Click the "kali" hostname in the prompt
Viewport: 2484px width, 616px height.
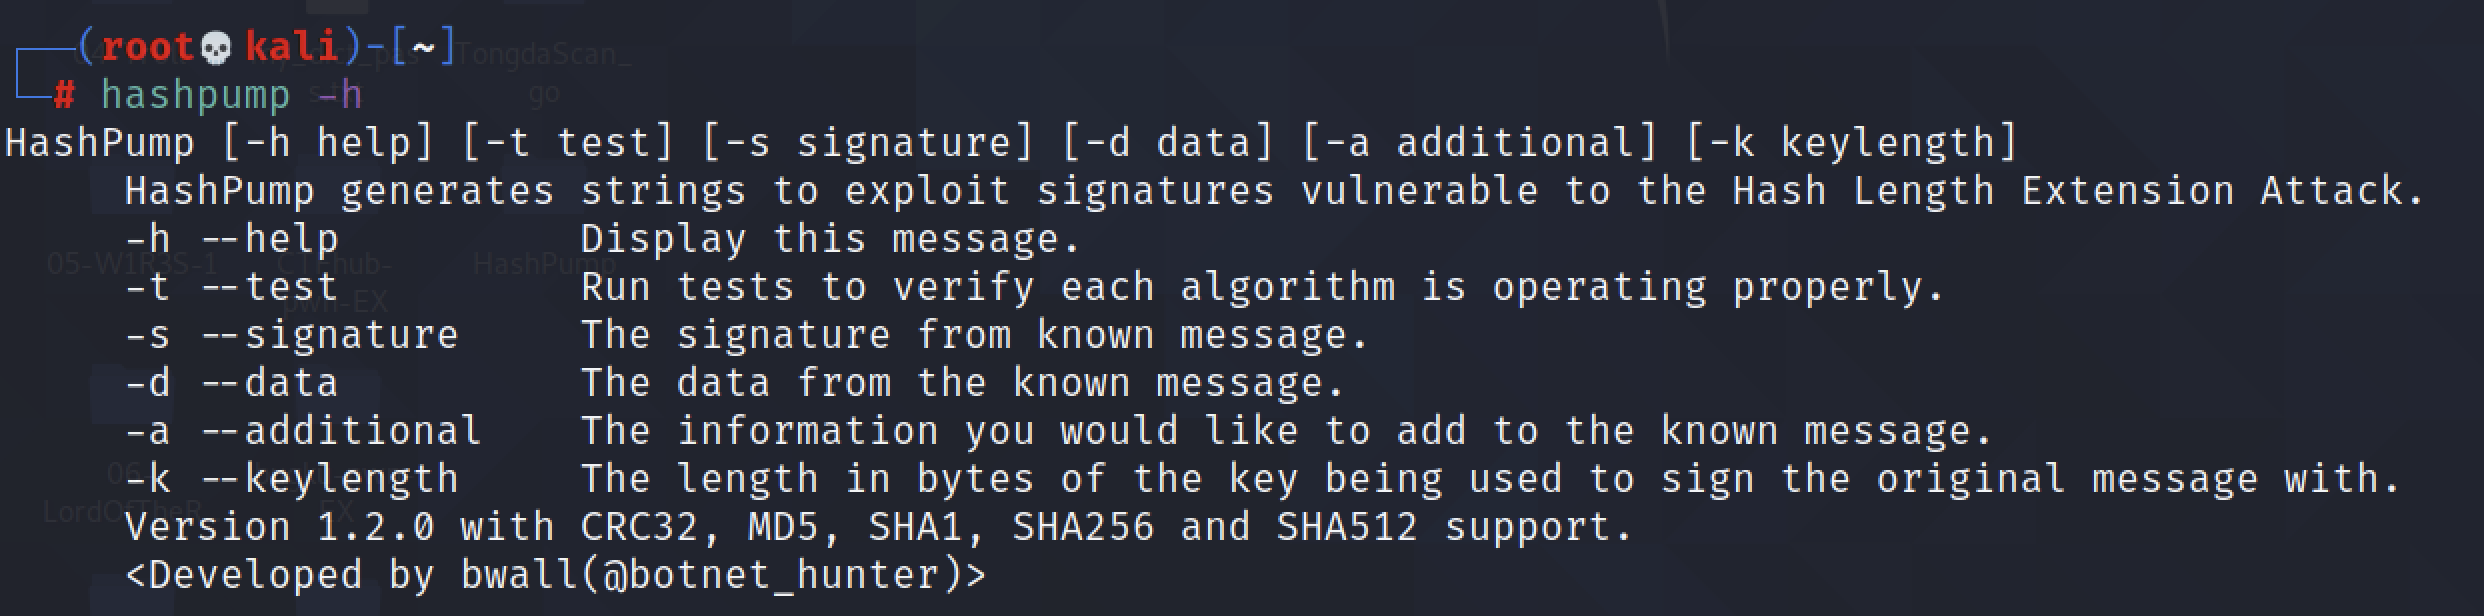pyautogui.click(x=292, y=46)
